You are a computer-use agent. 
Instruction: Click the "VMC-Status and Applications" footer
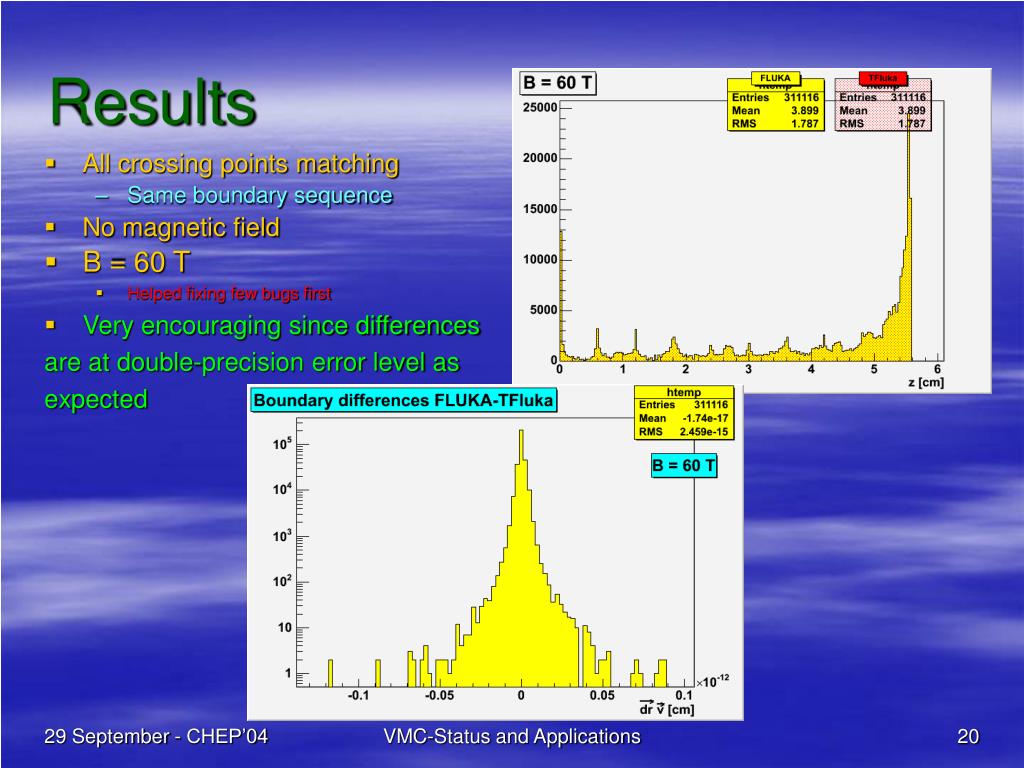click(512, 736)
